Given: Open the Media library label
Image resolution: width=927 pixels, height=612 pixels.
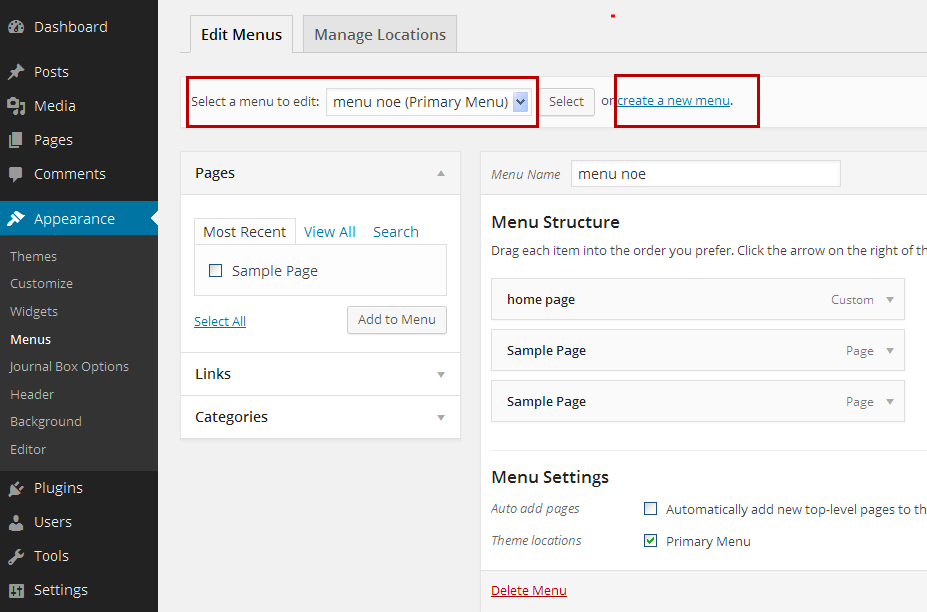Looking at the screenshot, I should [x=55, y=106].
